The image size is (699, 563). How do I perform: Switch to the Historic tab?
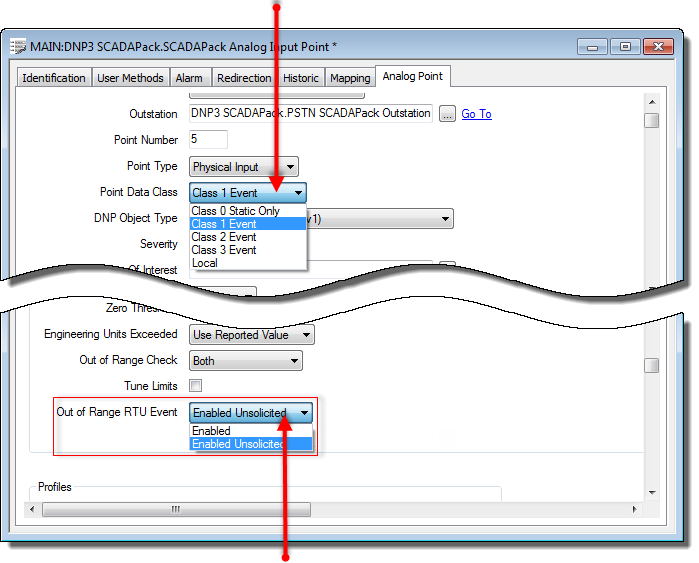[301, 78]
